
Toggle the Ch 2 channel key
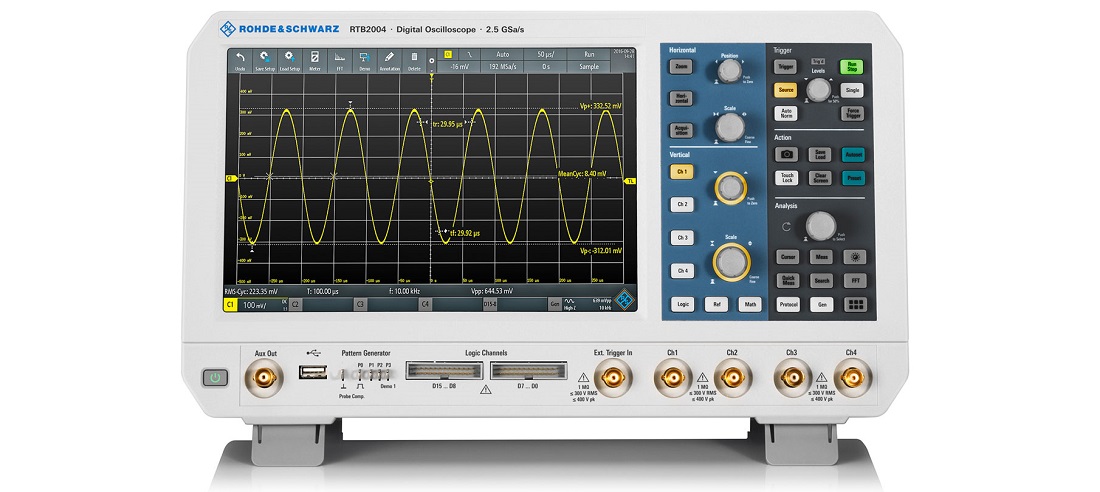point(681,205)
